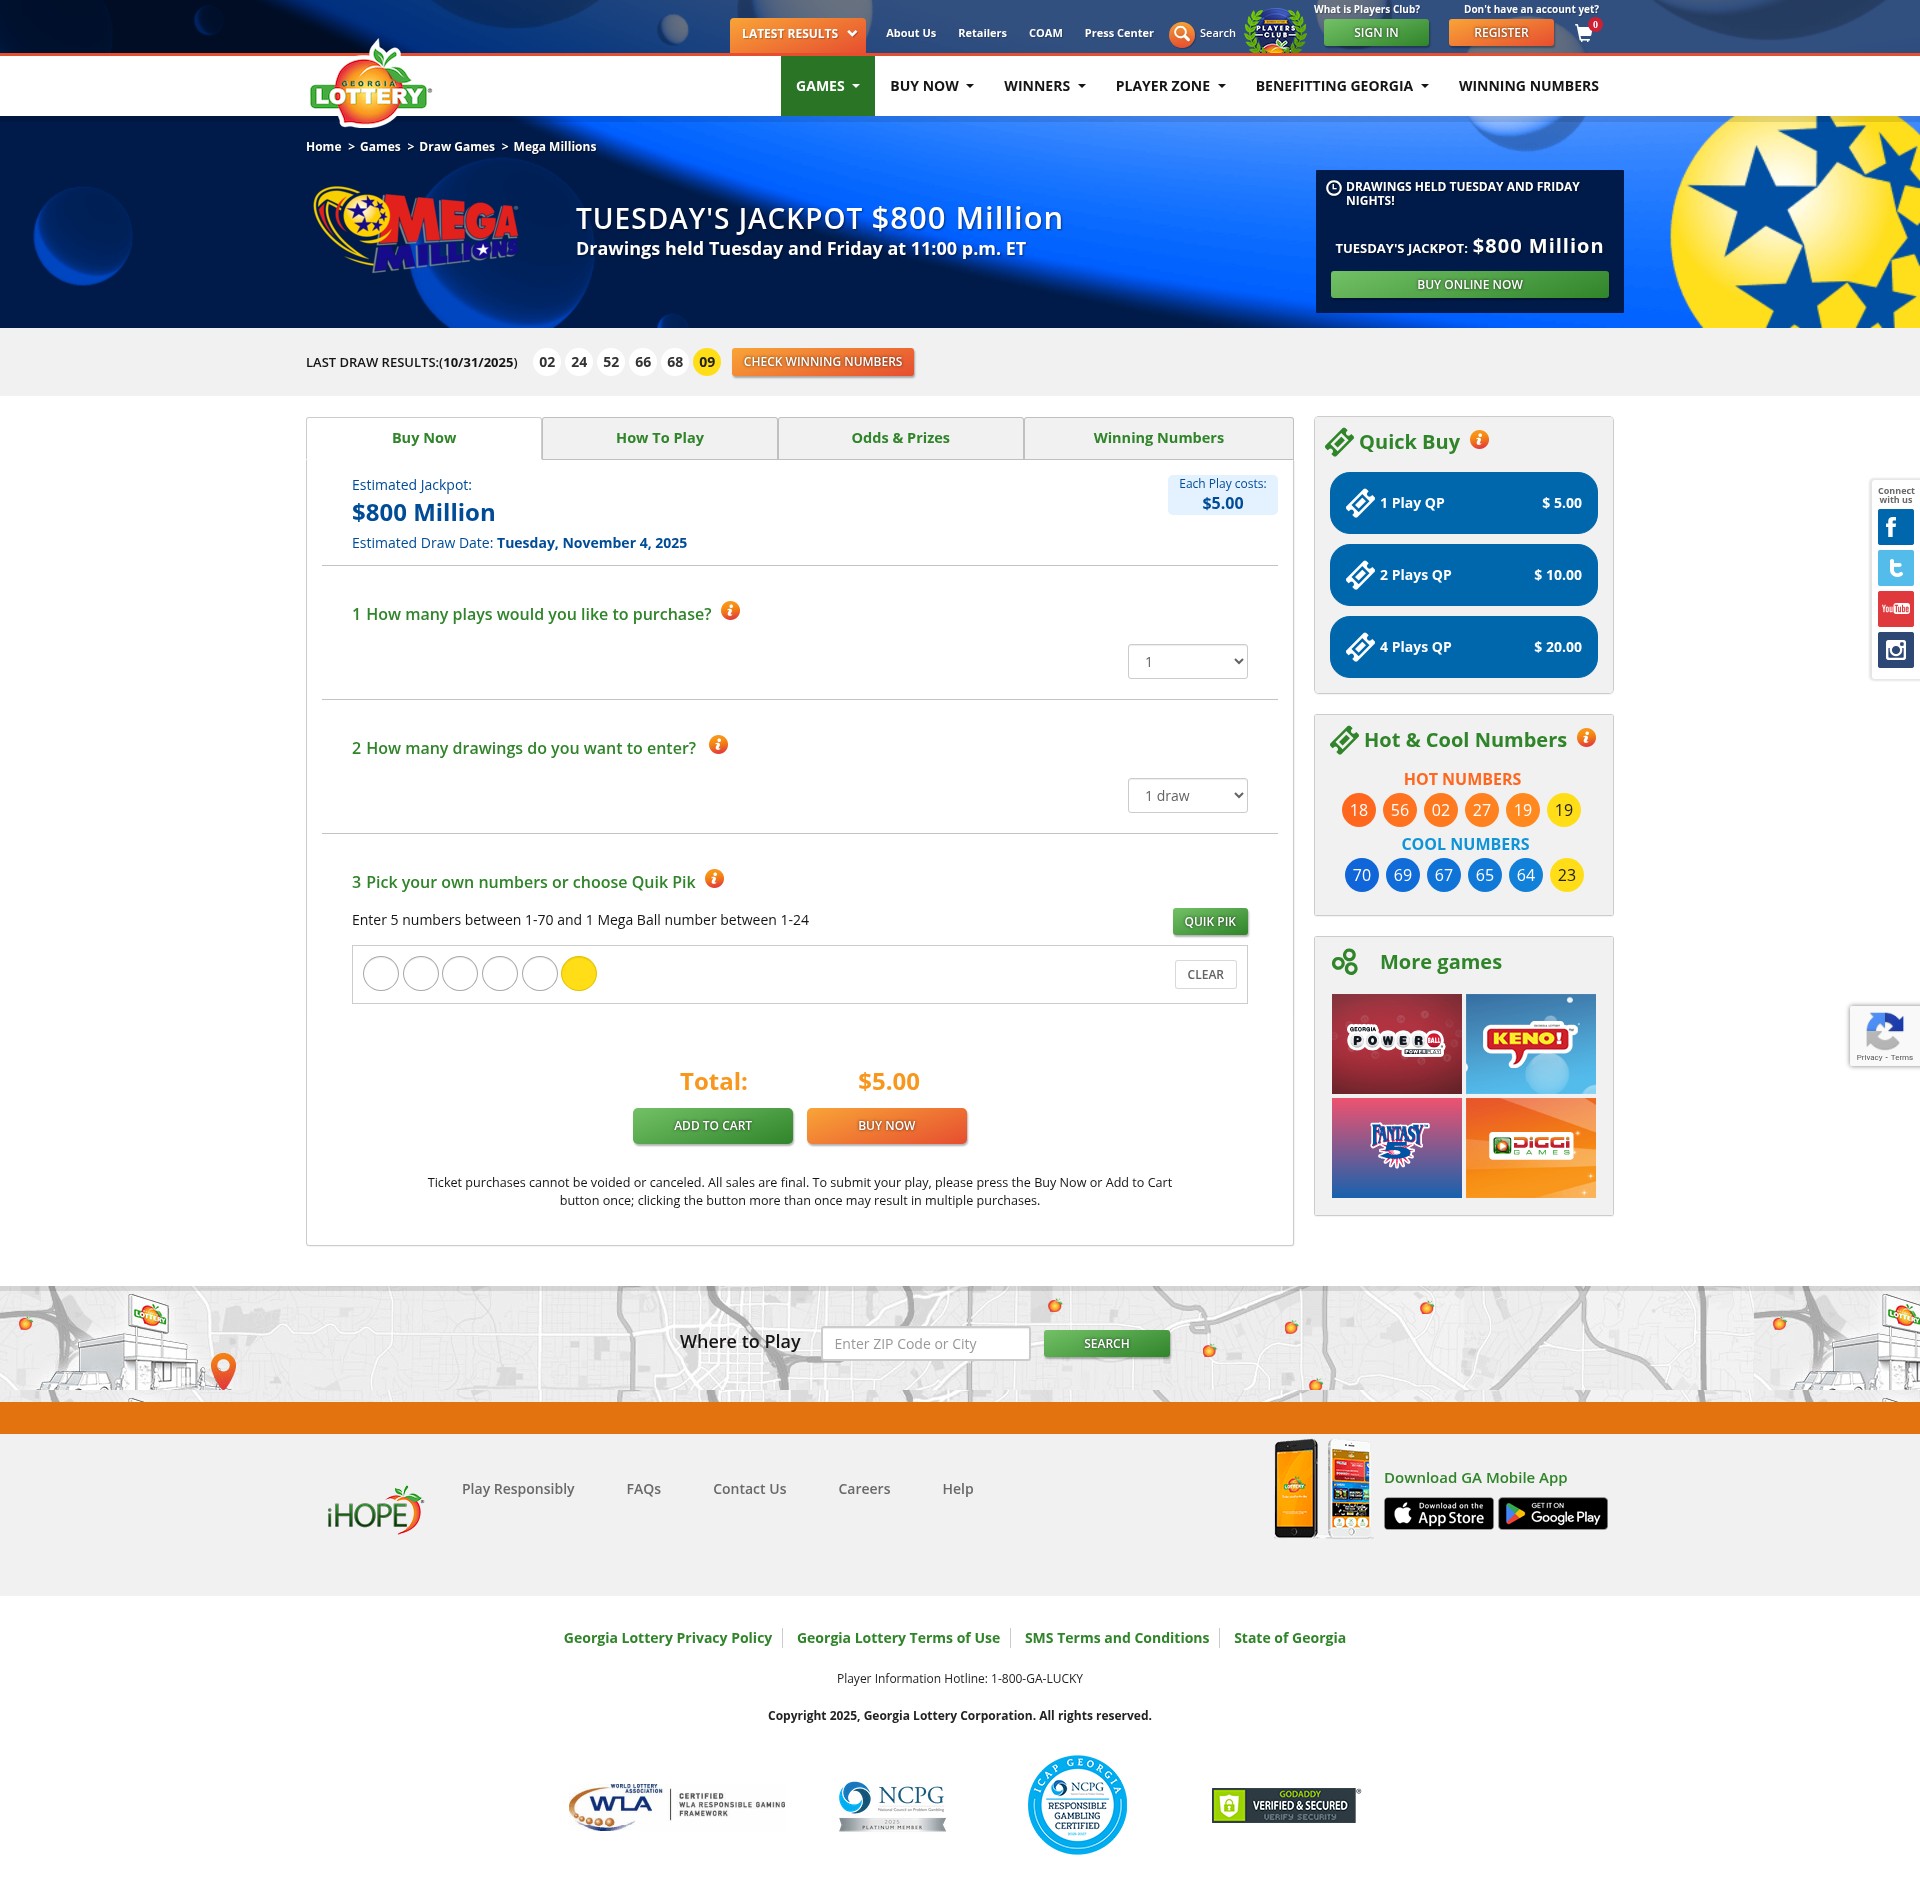
Task: Open the Diggi Games thumbnail
Action: pos(1530,1148)
